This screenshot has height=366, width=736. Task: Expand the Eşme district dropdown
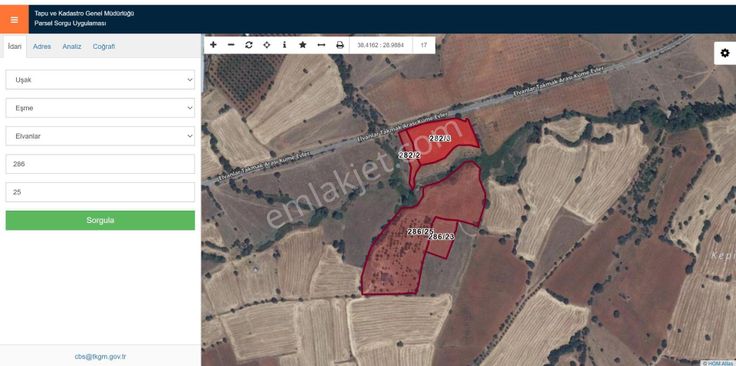tap(100, 108)
